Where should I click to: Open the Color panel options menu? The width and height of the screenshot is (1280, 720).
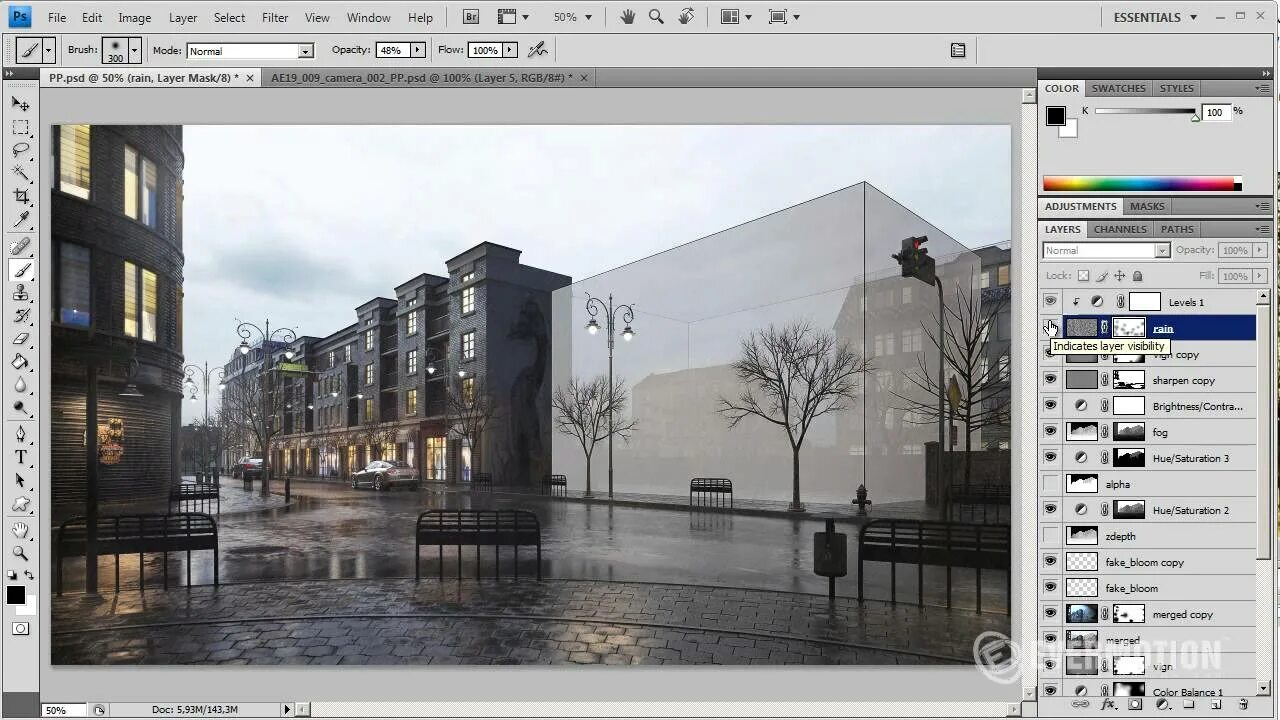[1264, 88]
